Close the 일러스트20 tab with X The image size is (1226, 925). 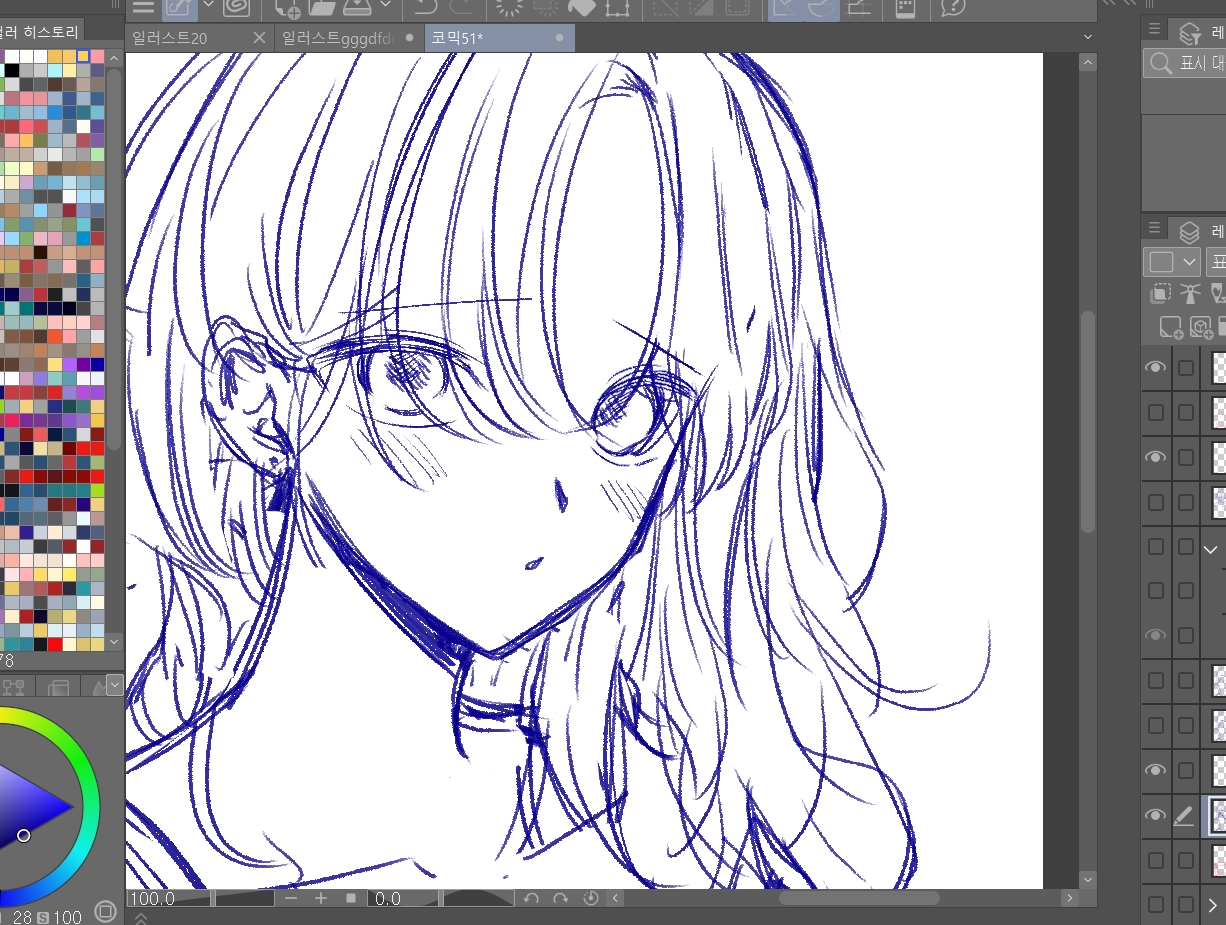click(259, 38)
